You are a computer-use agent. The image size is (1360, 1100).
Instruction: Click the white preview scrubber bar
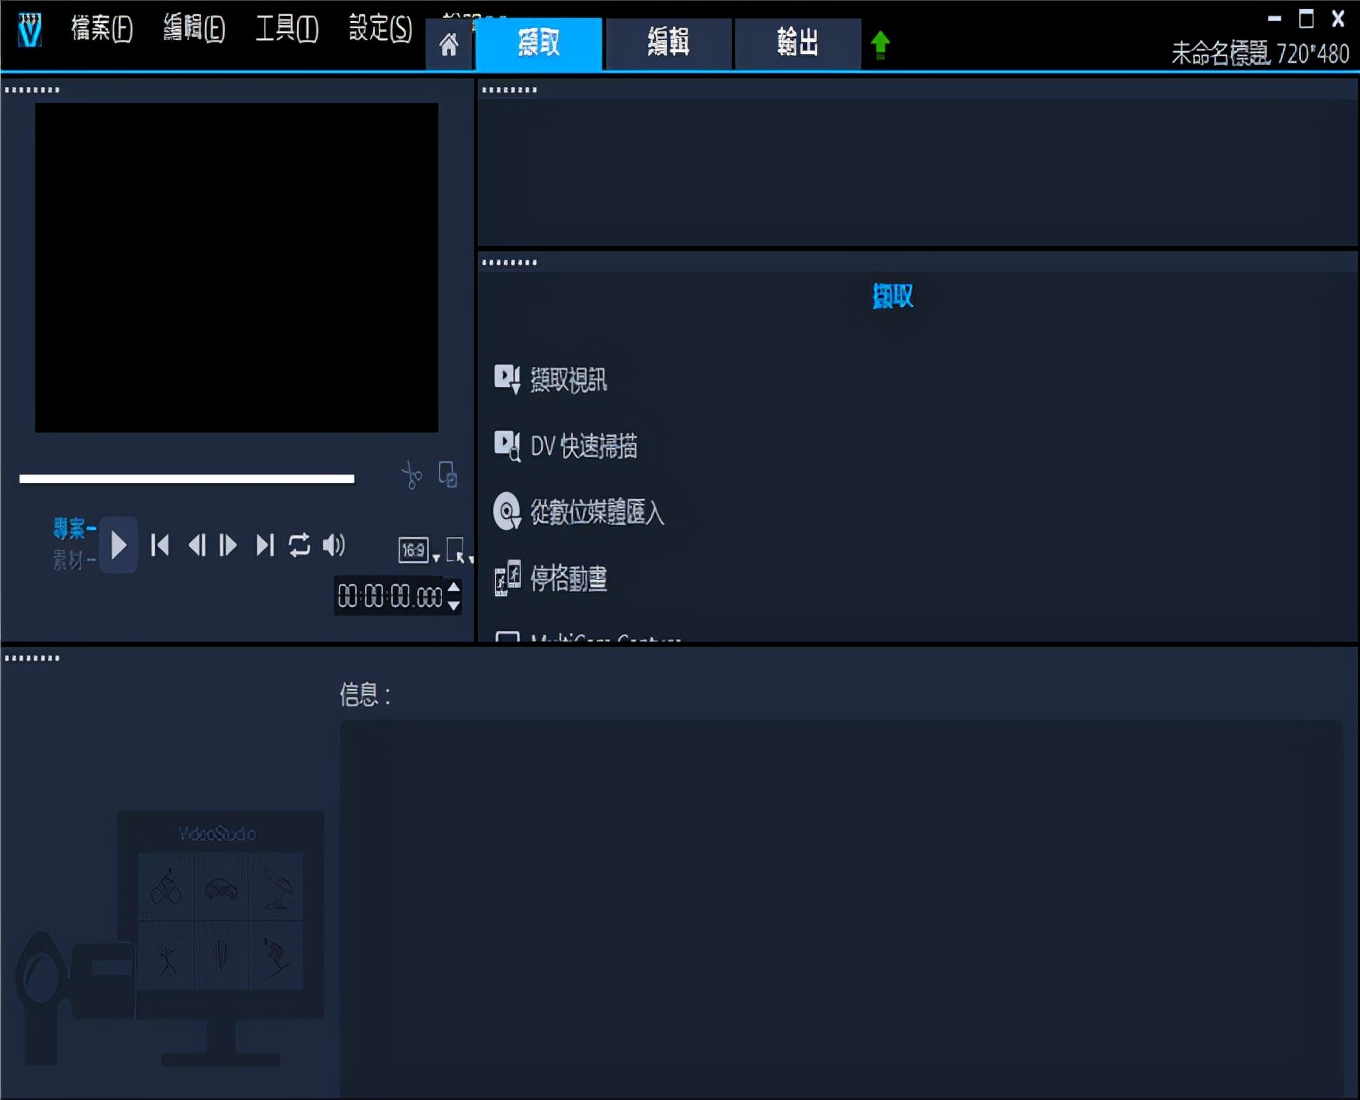187,478
